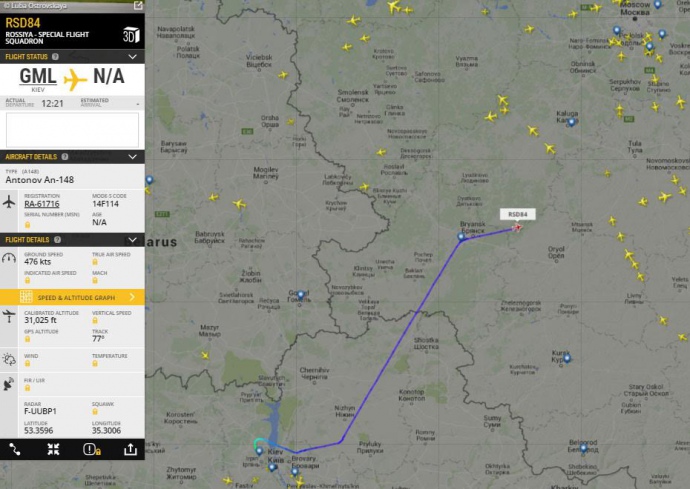Click the Flight Status help question mark
This screenshot has width=690, height=489.
tap(55, 57)
